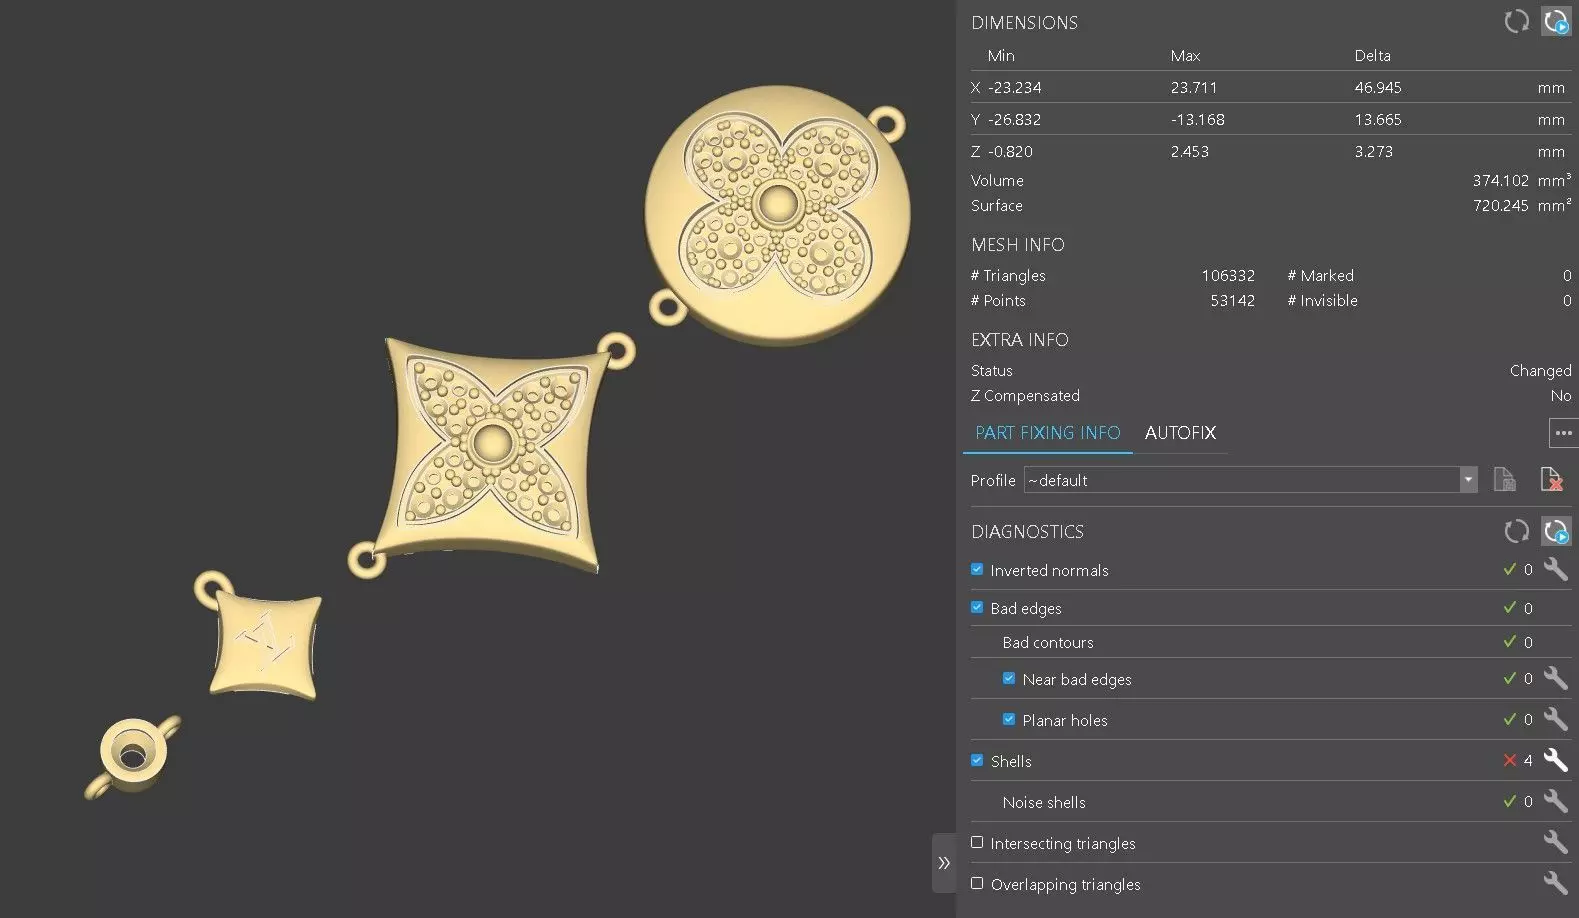The height and width of the screenshot is (918, 1579).
Task: Enable auto-update icon in Dimensions header
Action: coord(1555,22)
